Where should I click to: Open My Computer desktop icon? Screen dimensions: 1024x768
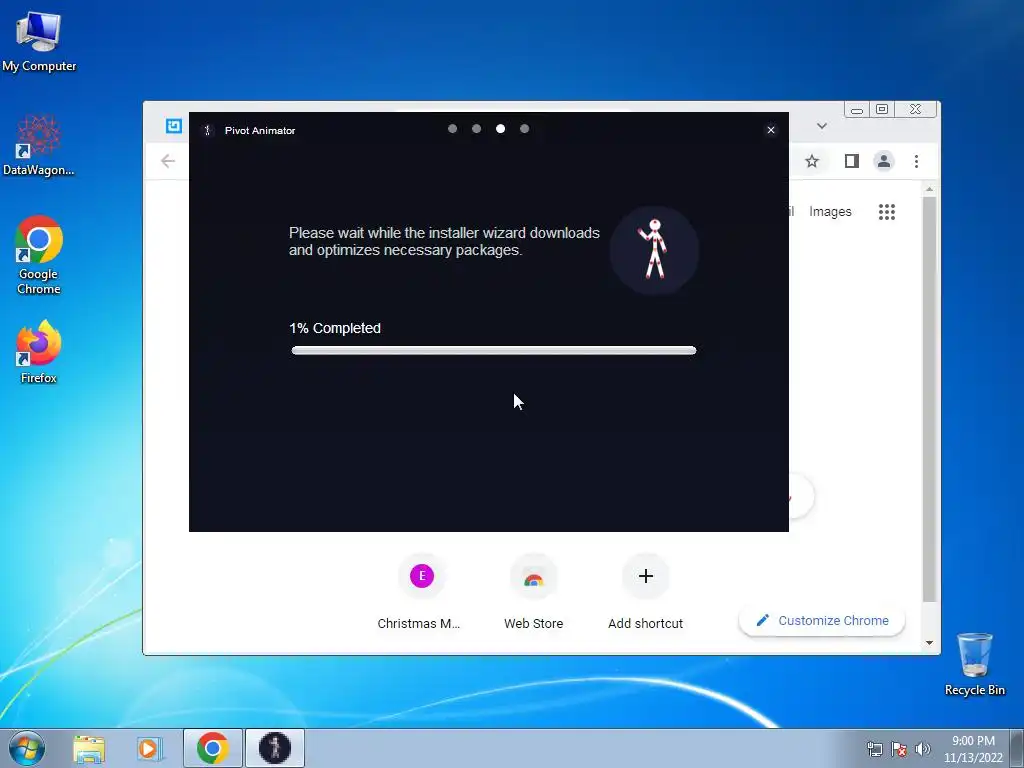[x=39, y=41]
